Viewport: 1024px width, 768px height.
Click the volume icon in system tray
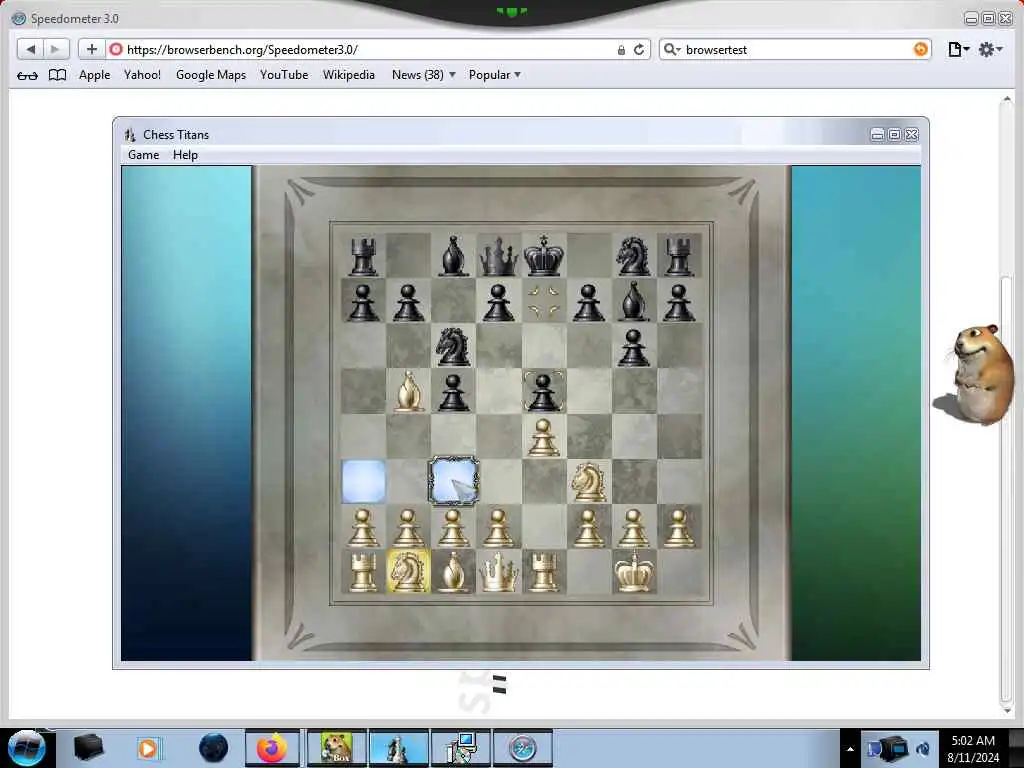coord(923,749)
